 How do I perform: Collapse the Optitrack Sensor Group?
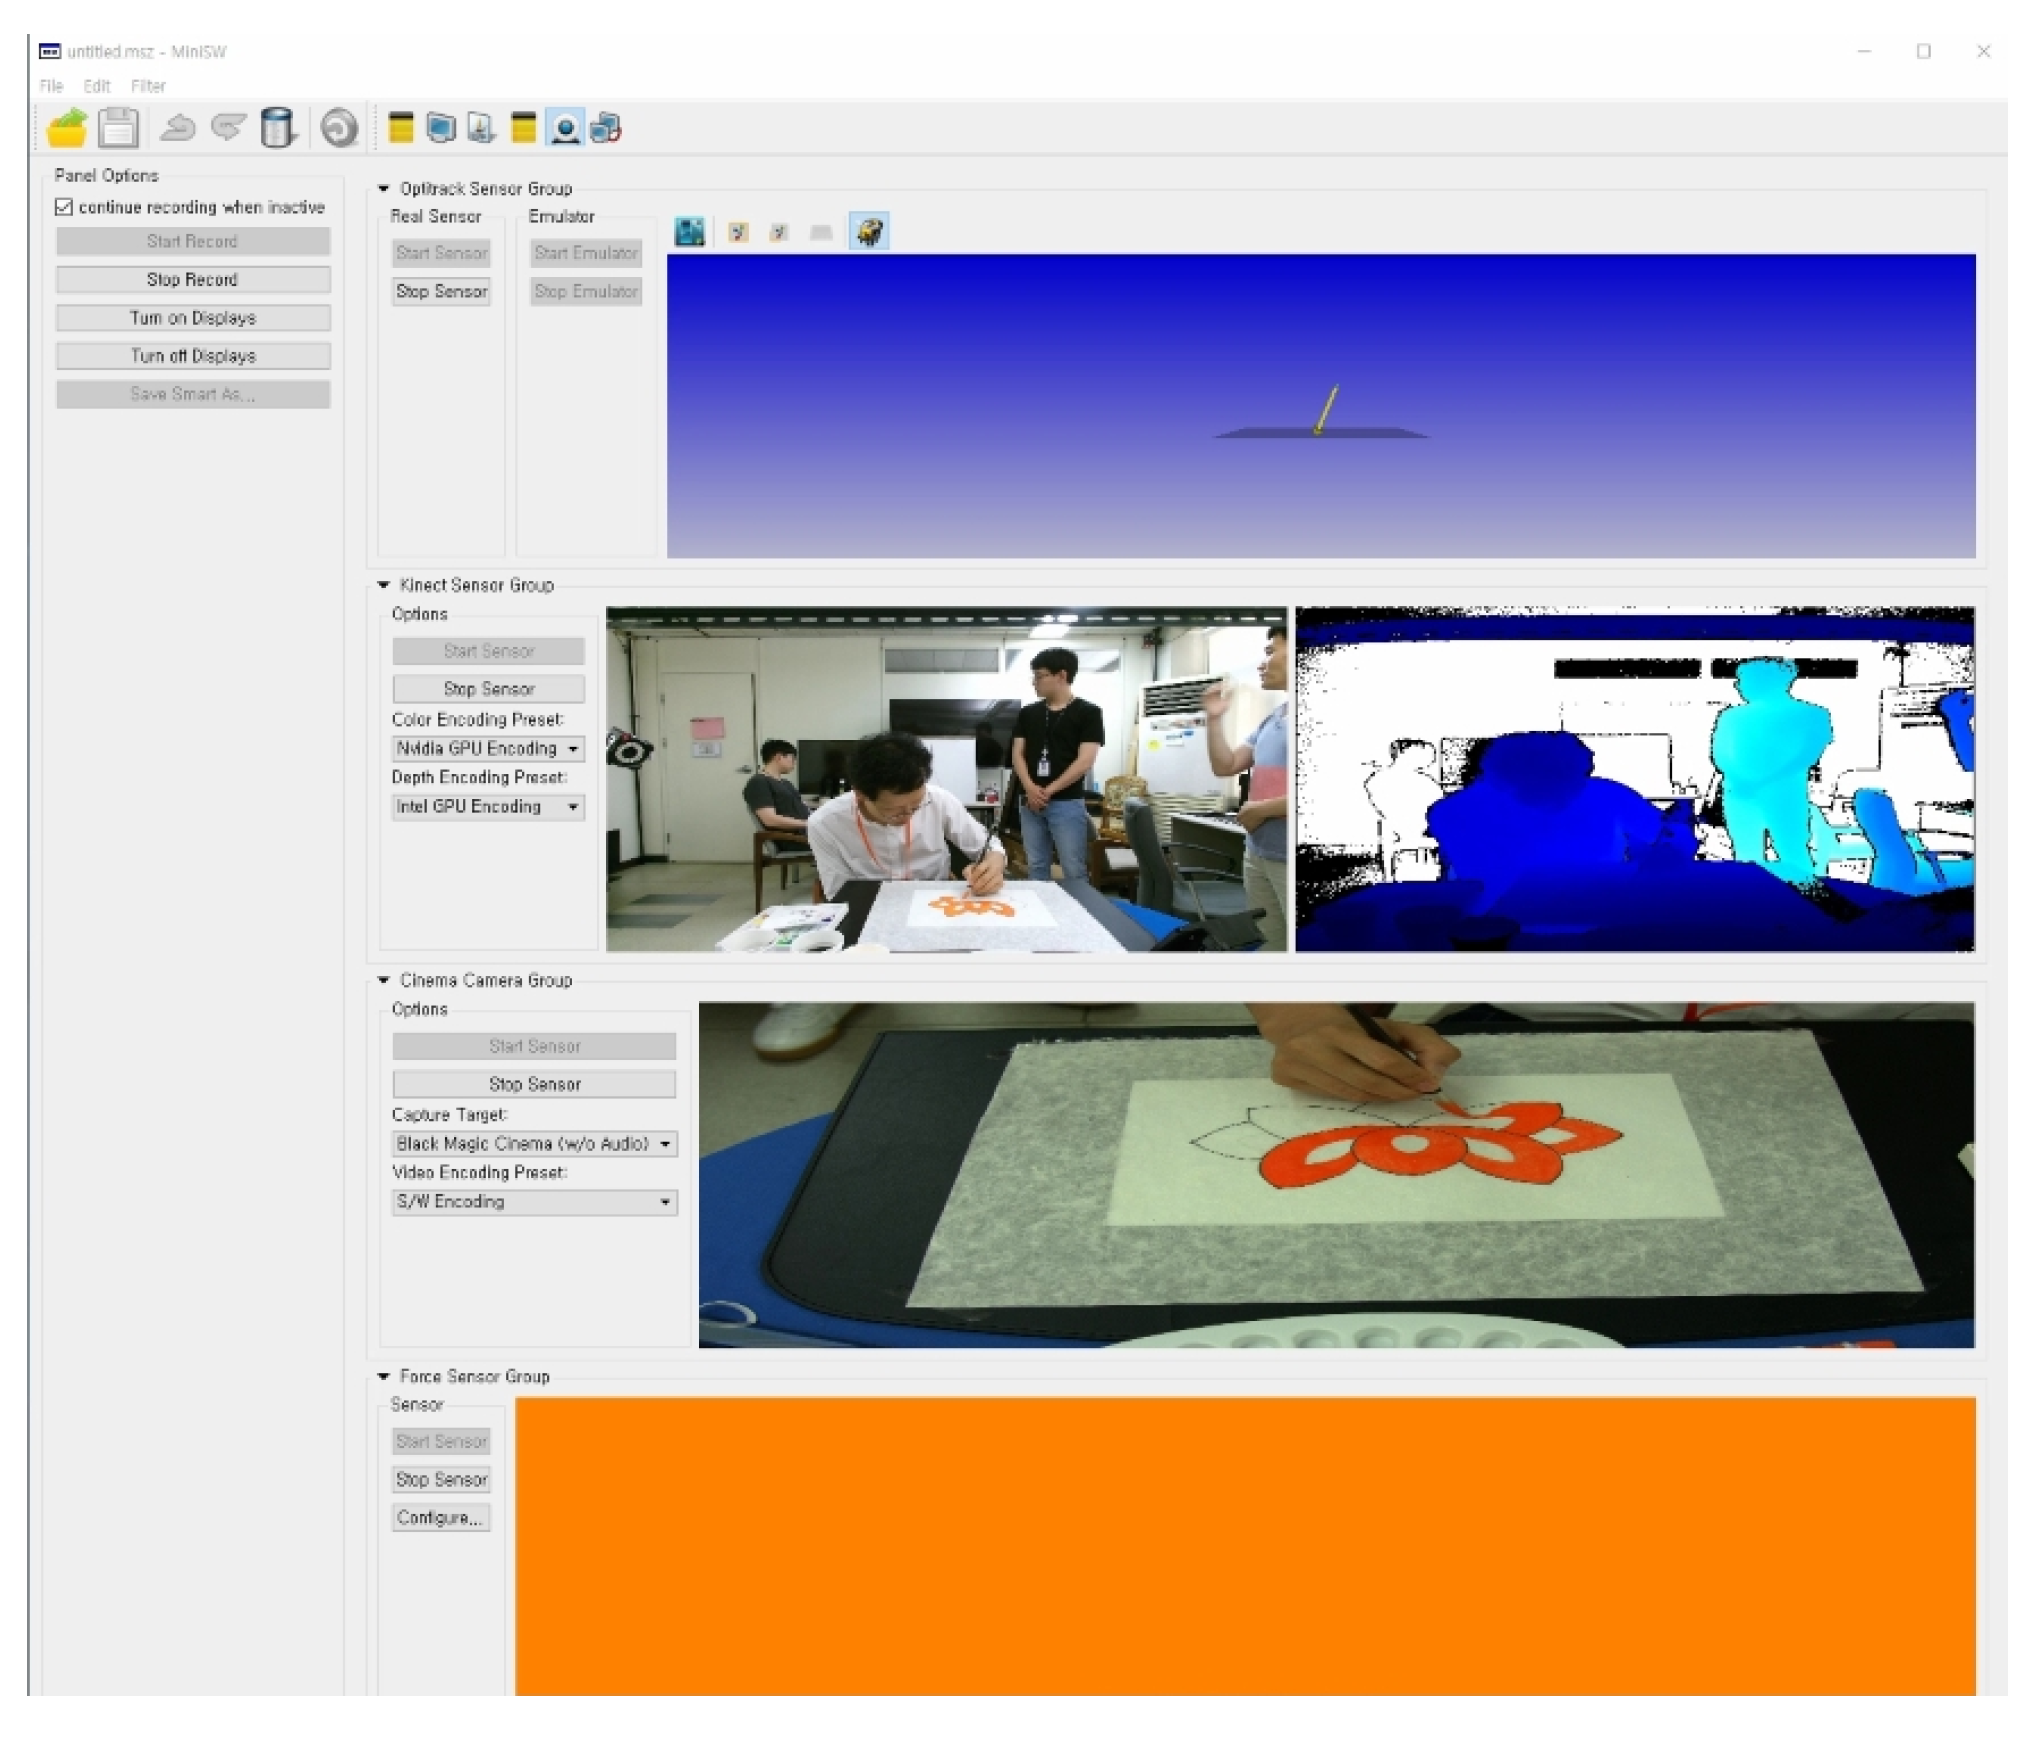383,188
